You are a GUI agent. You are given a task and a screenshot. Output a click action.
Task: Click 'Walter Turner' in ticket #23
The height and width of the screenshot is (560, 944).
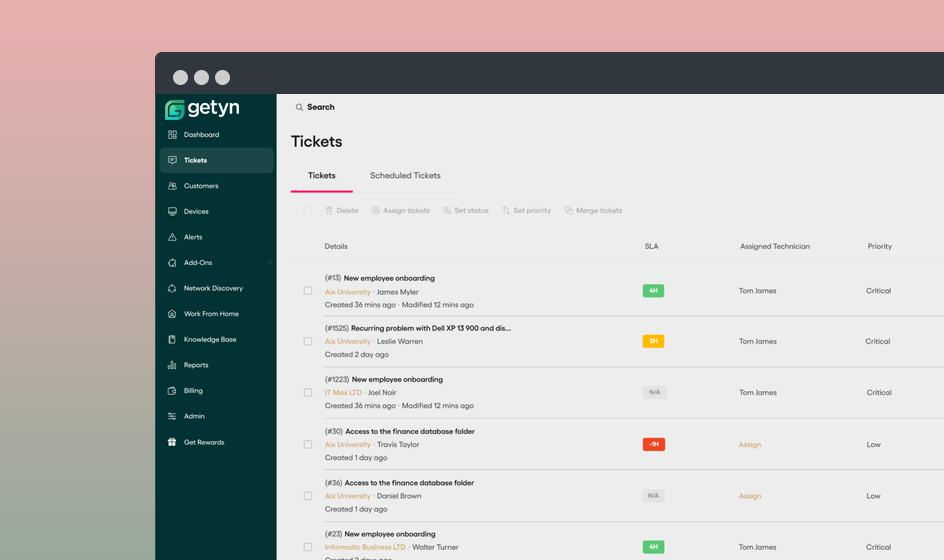435,547
